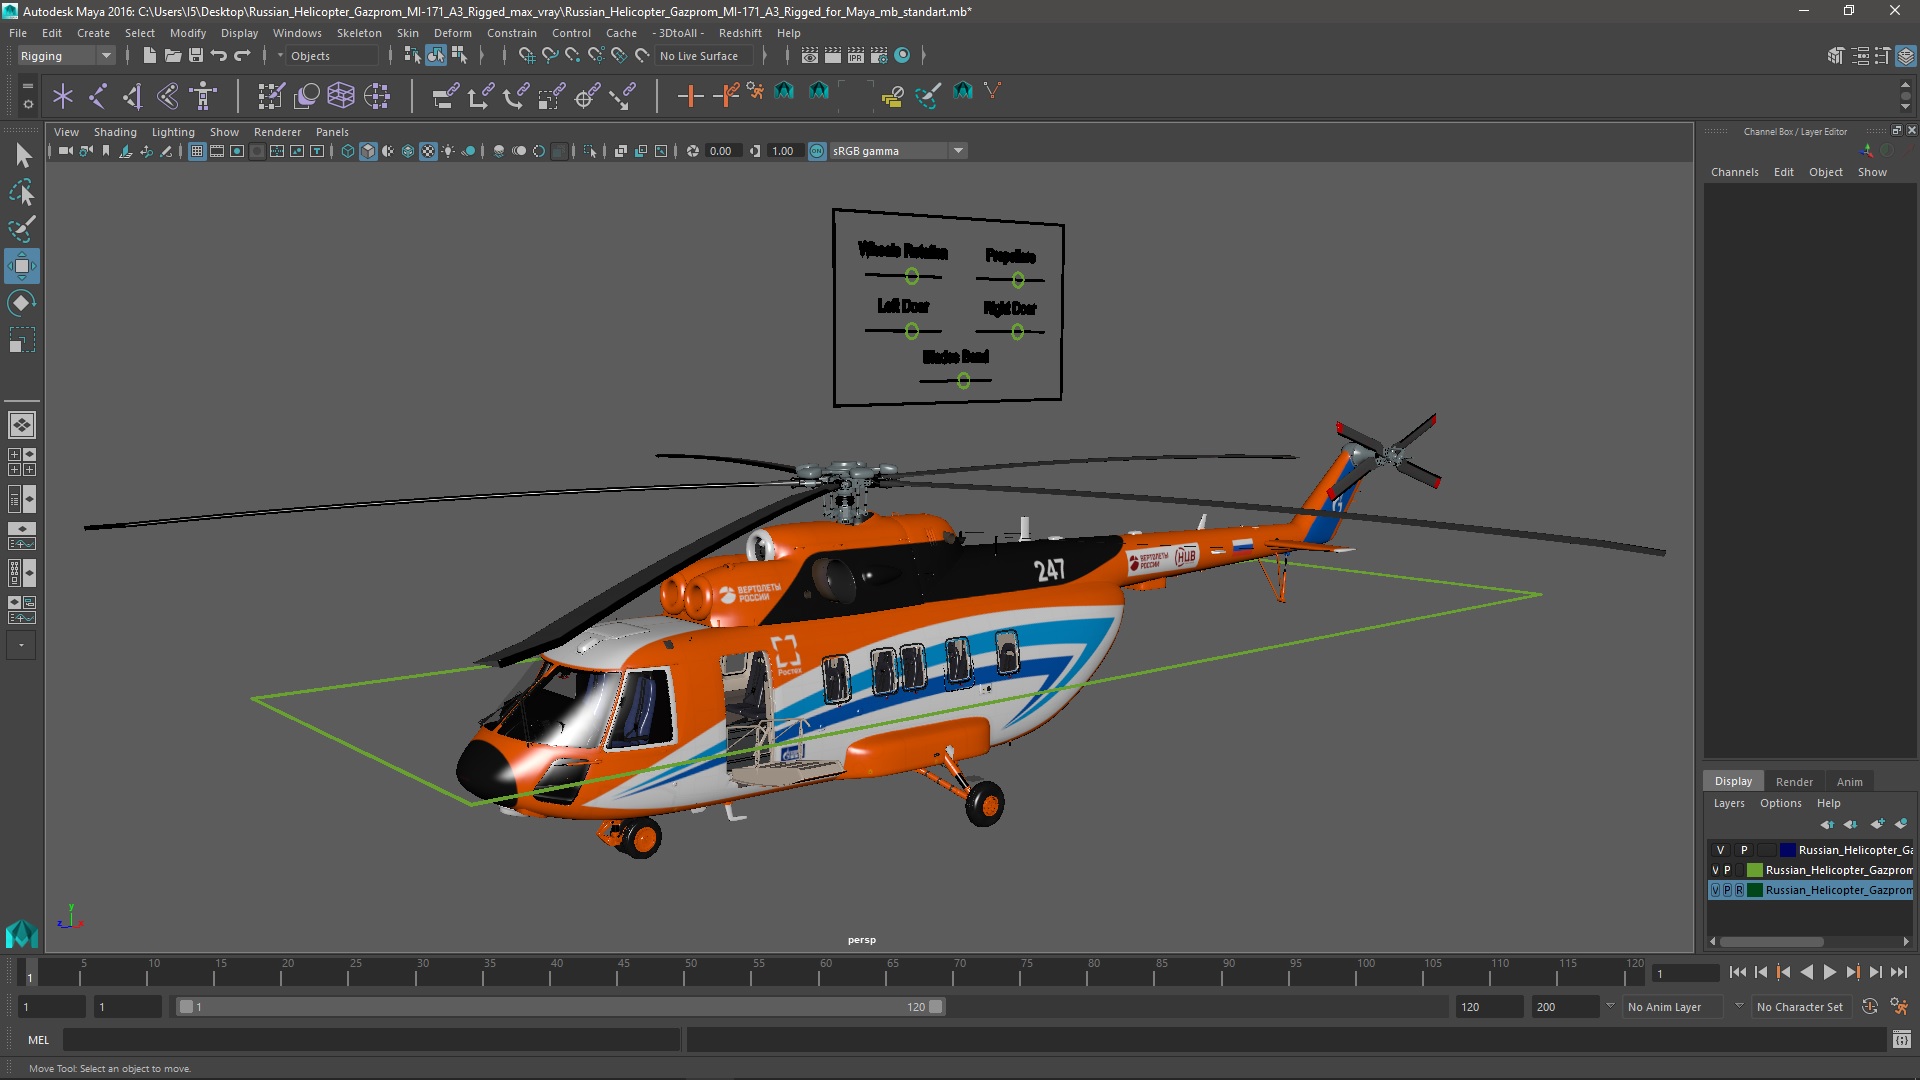Click the gamma value field showing 1.00

(783, 151)
